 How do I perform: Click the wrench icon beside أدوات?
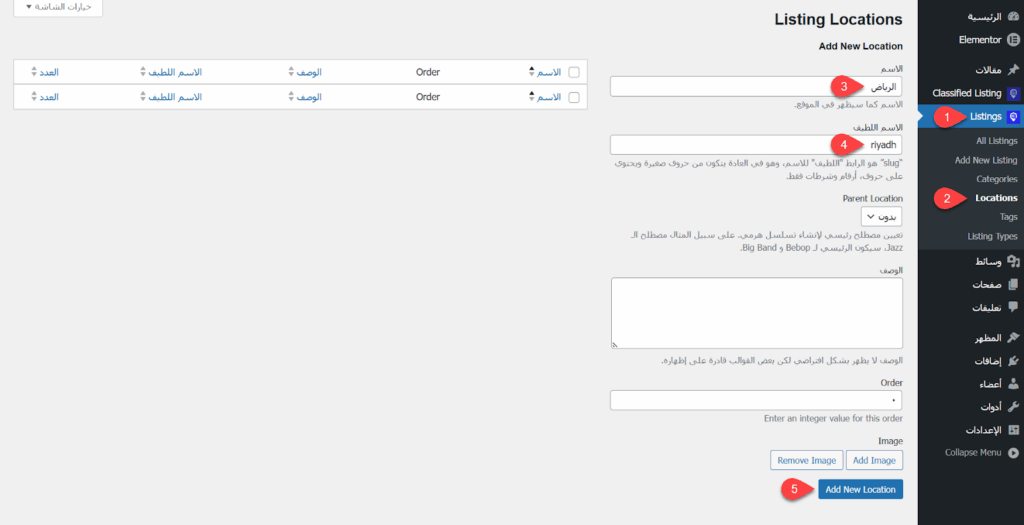coord(1013,407)
